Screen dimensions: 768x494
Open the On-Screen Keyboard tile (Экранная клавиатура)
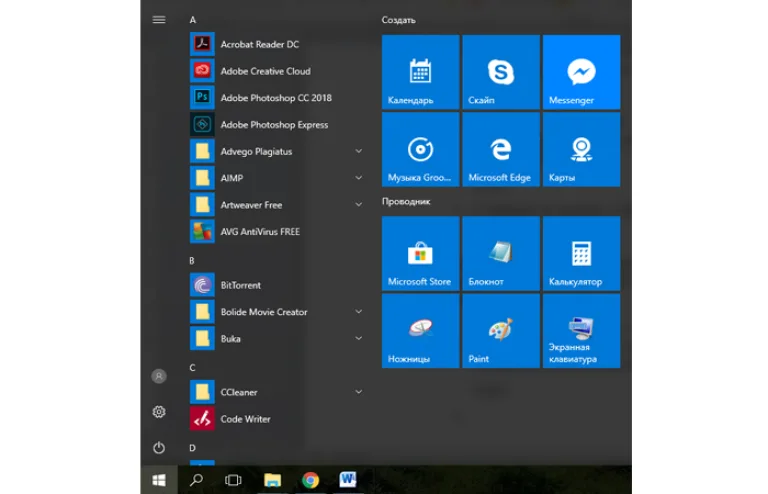(581, 331)
